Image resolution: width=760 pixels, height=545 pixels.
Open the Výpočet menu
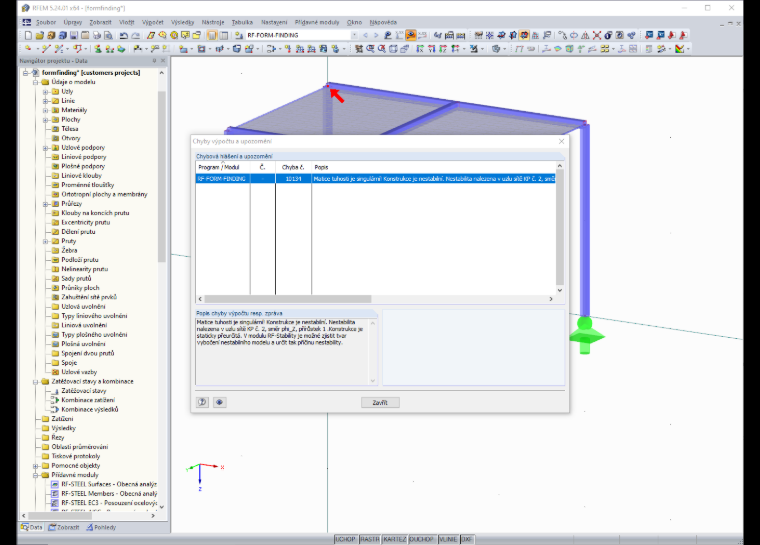tap(153, 22)
